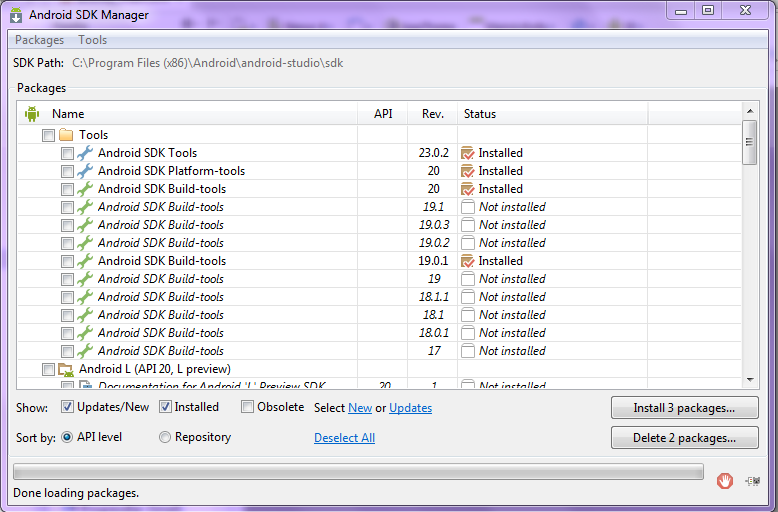This screenshot has height=512, width=778.
Task: Click wrench icon of Build-tools rev 17
Action: (x=85, y=351)
